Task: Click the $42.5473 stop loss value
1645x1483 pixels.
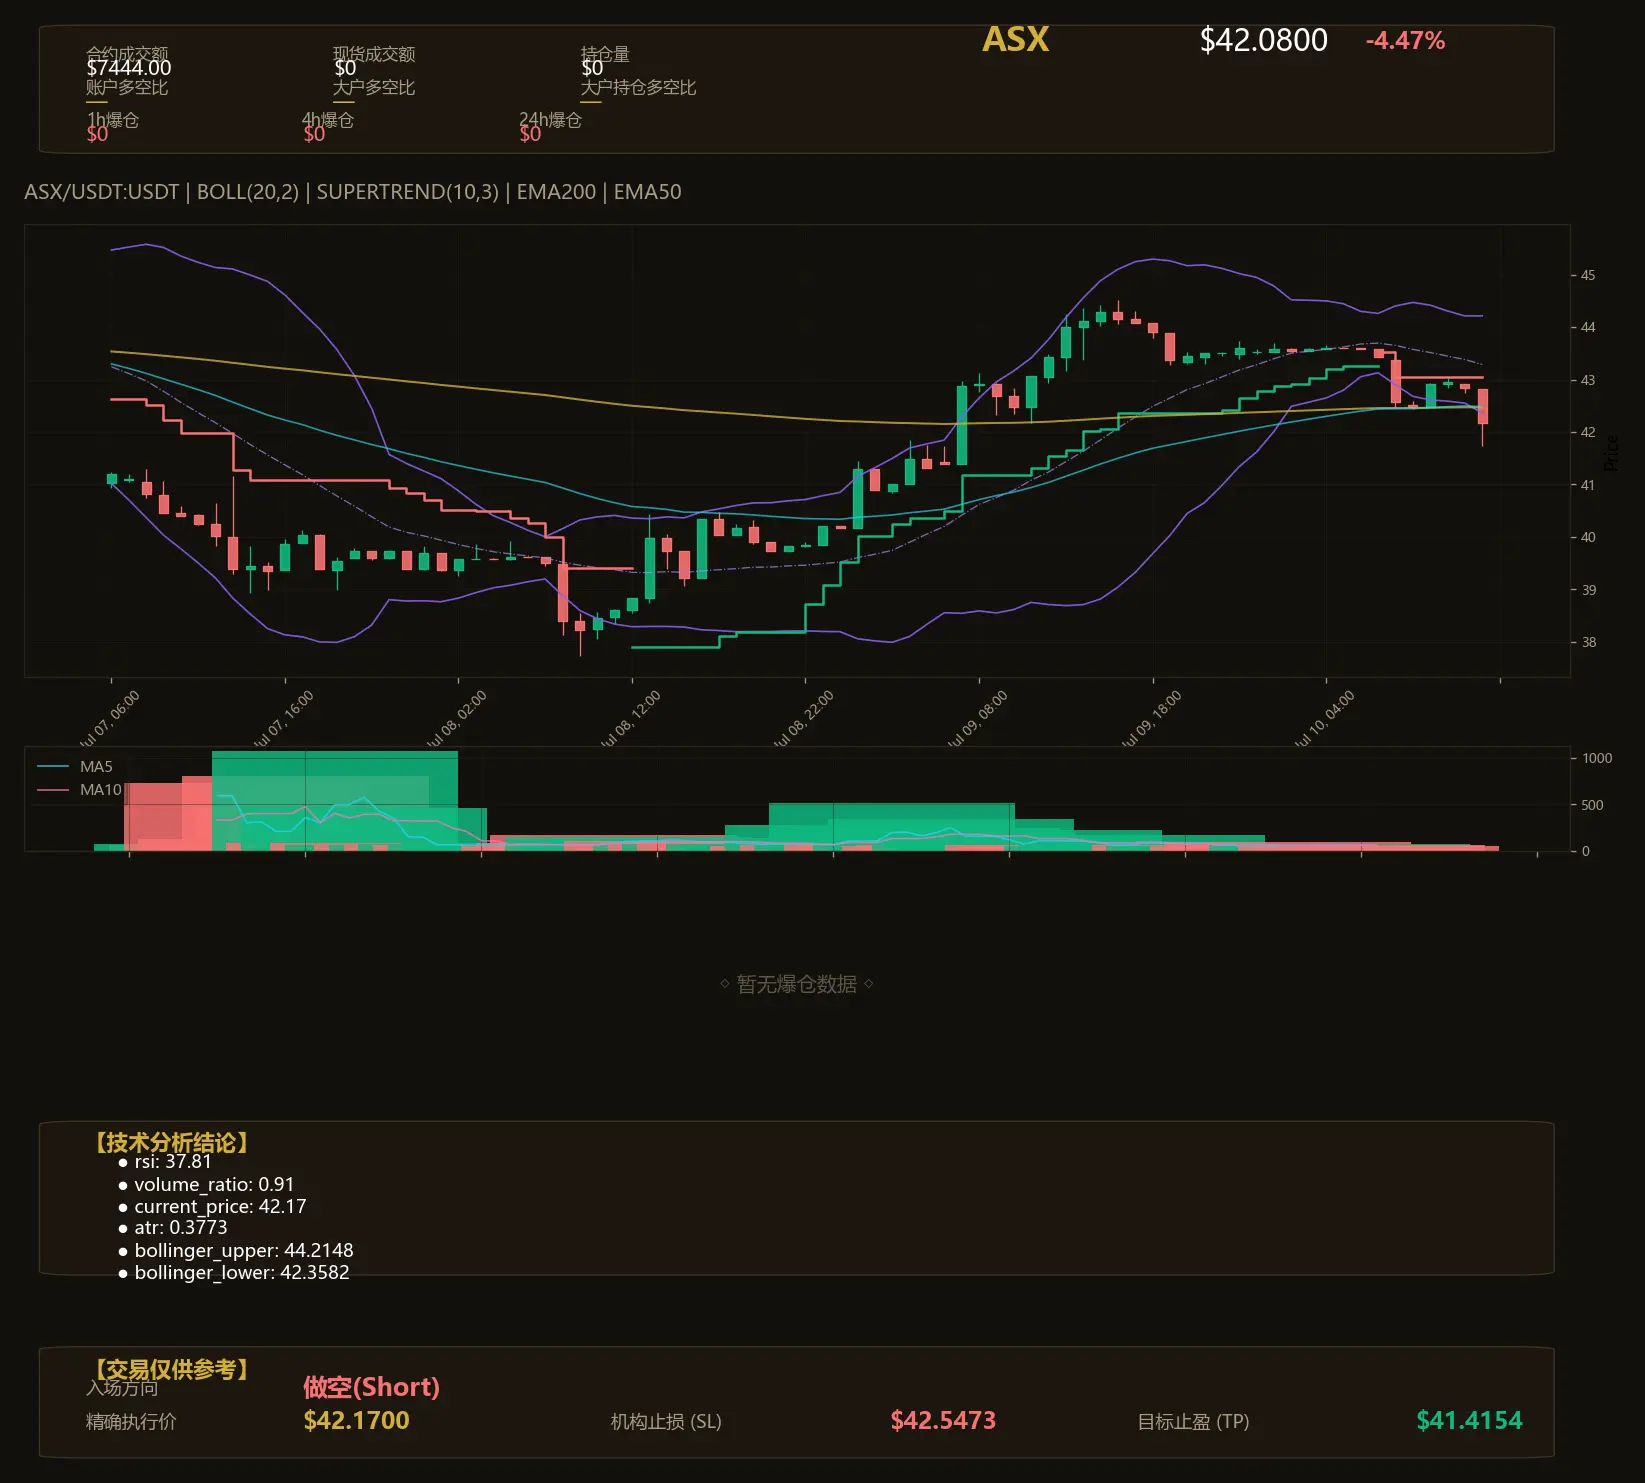Action: tap(943, 1420)
